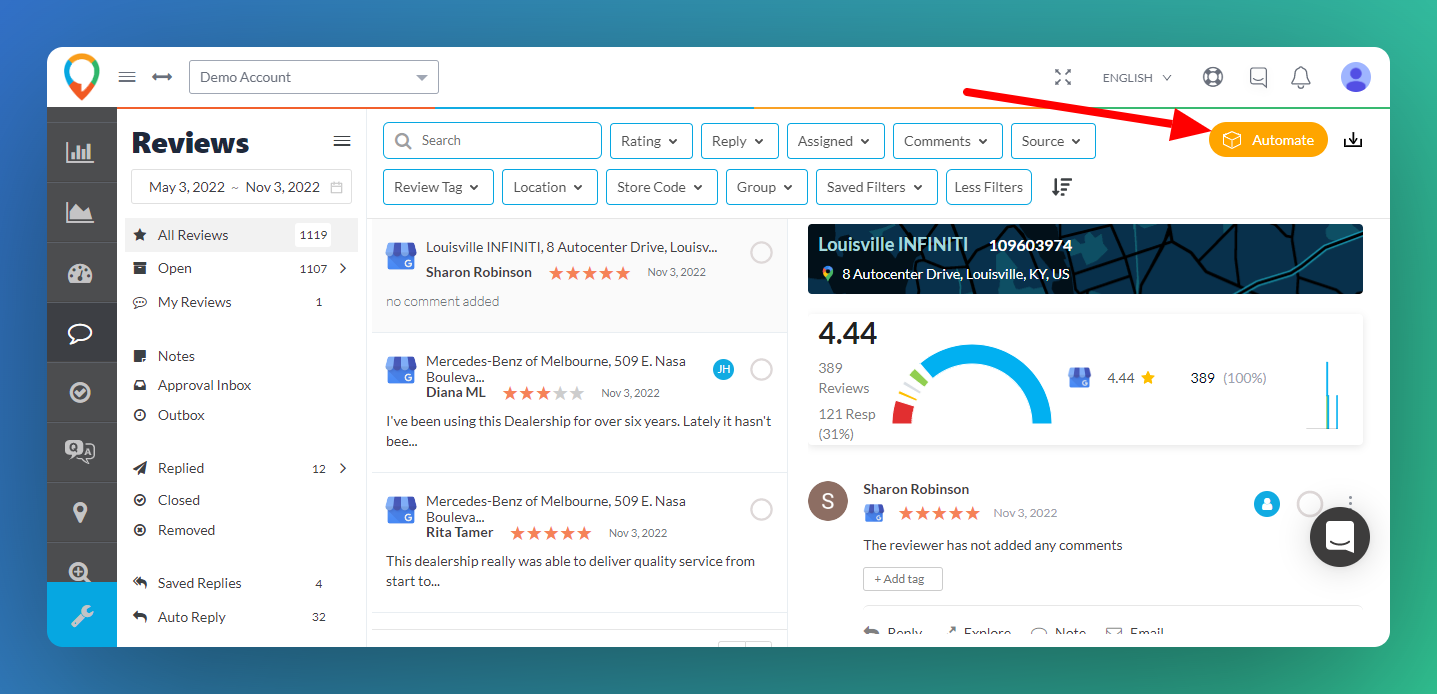Open the ENGLISH language dropdown
Image resolution: width=1437 pixels, height=694 pixels.
point(1137,77)
